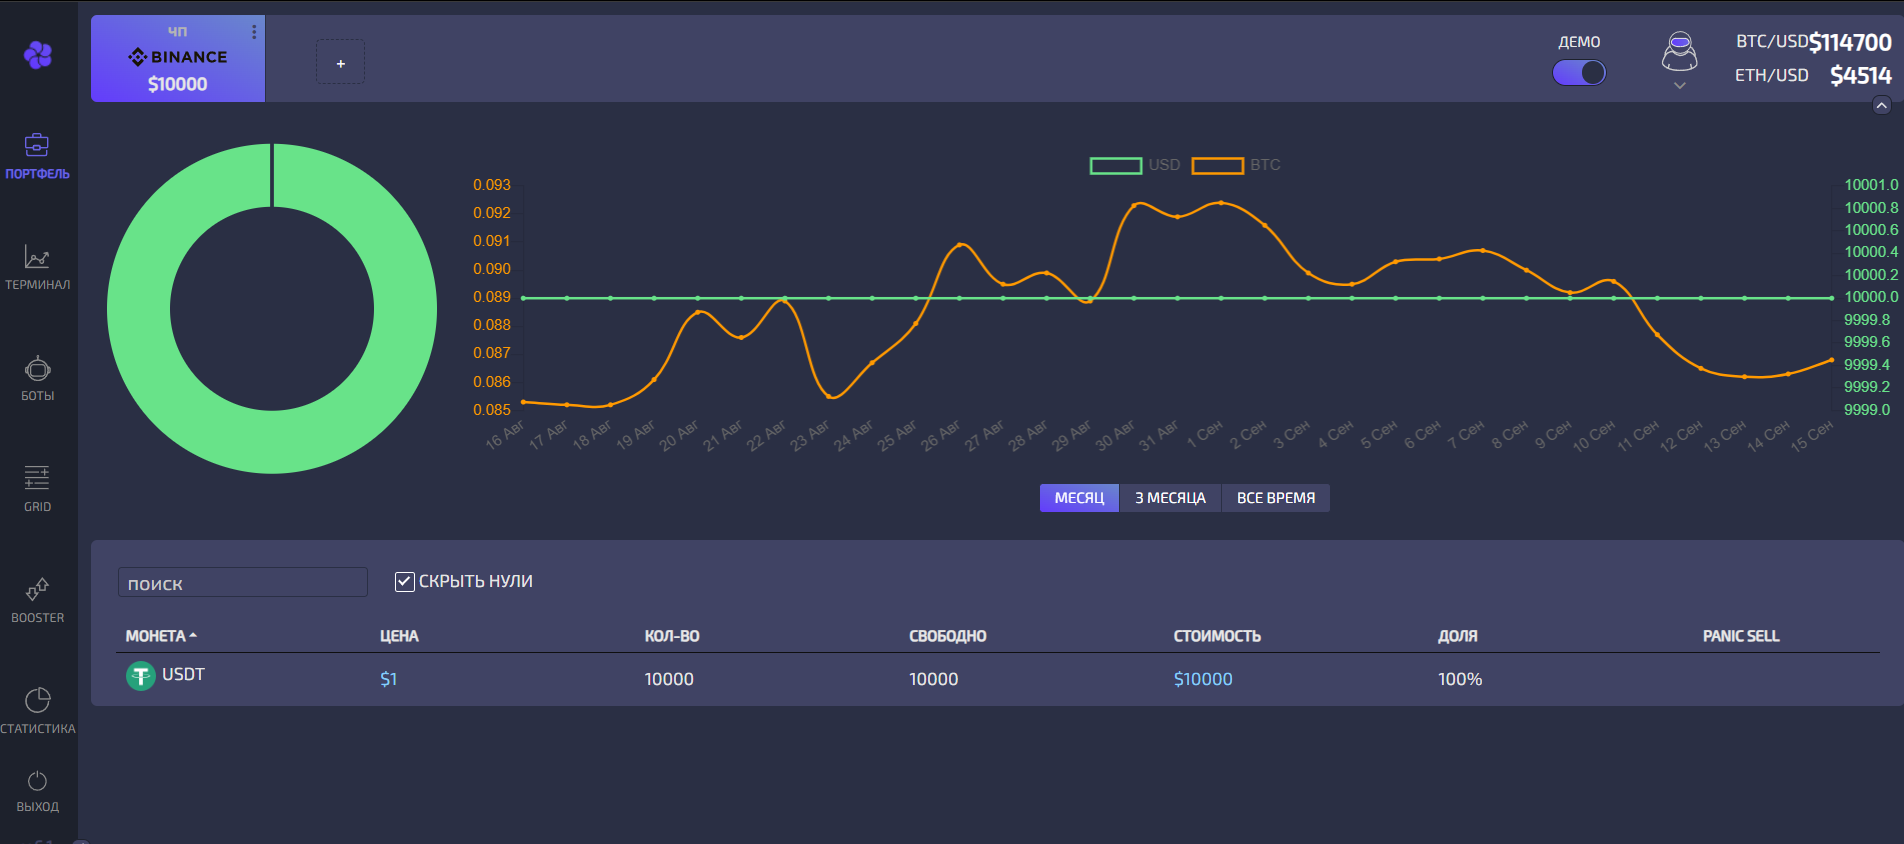Open the Портфель briefcase icon
The image size is (1904, 844).
37,146
